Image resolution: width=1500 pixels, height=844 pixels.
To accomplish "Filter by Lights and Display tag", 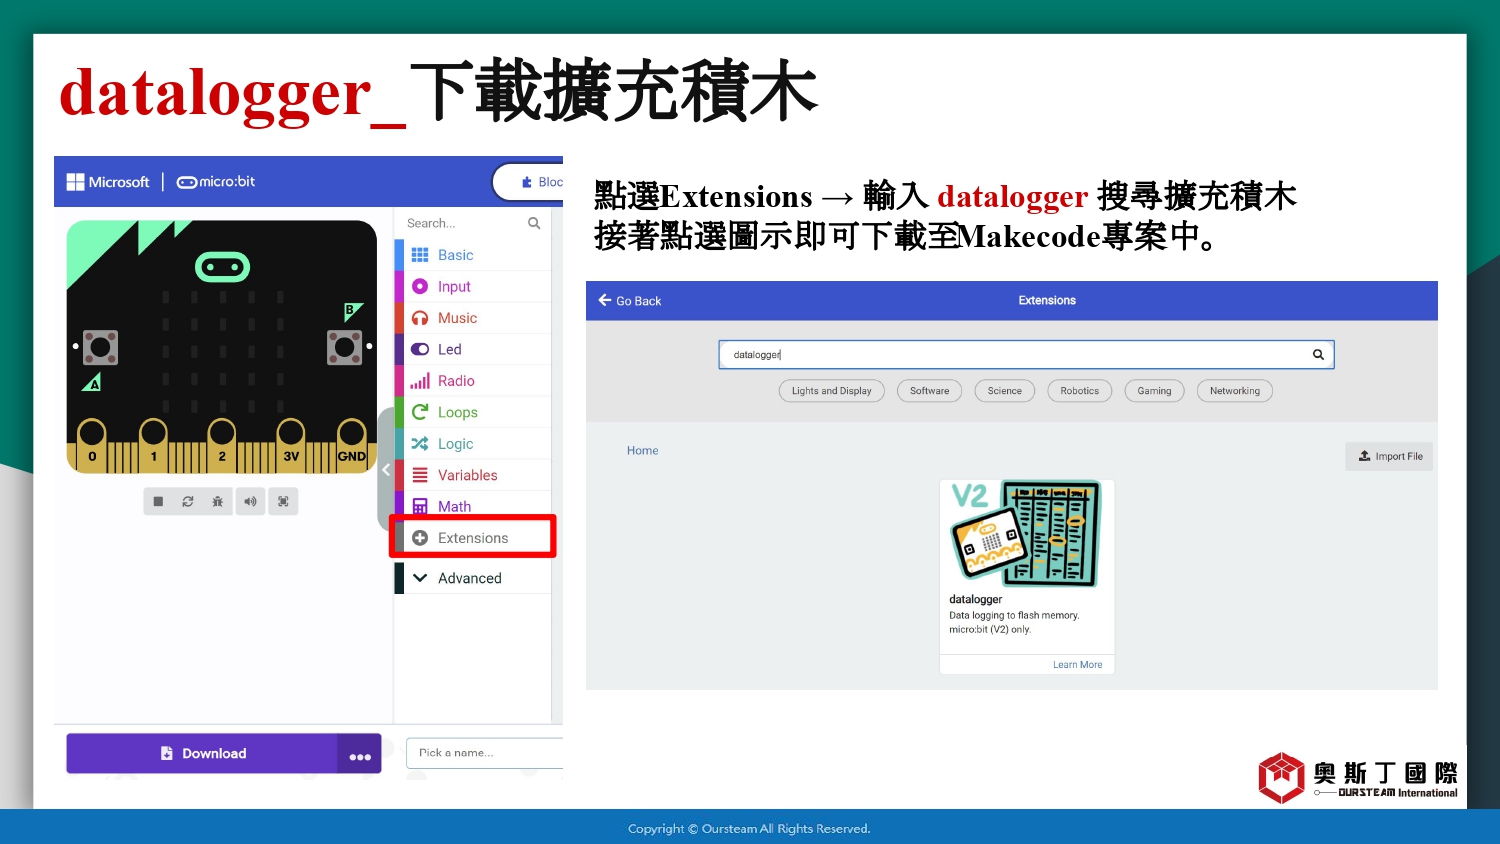I will (x=832, y=391).
